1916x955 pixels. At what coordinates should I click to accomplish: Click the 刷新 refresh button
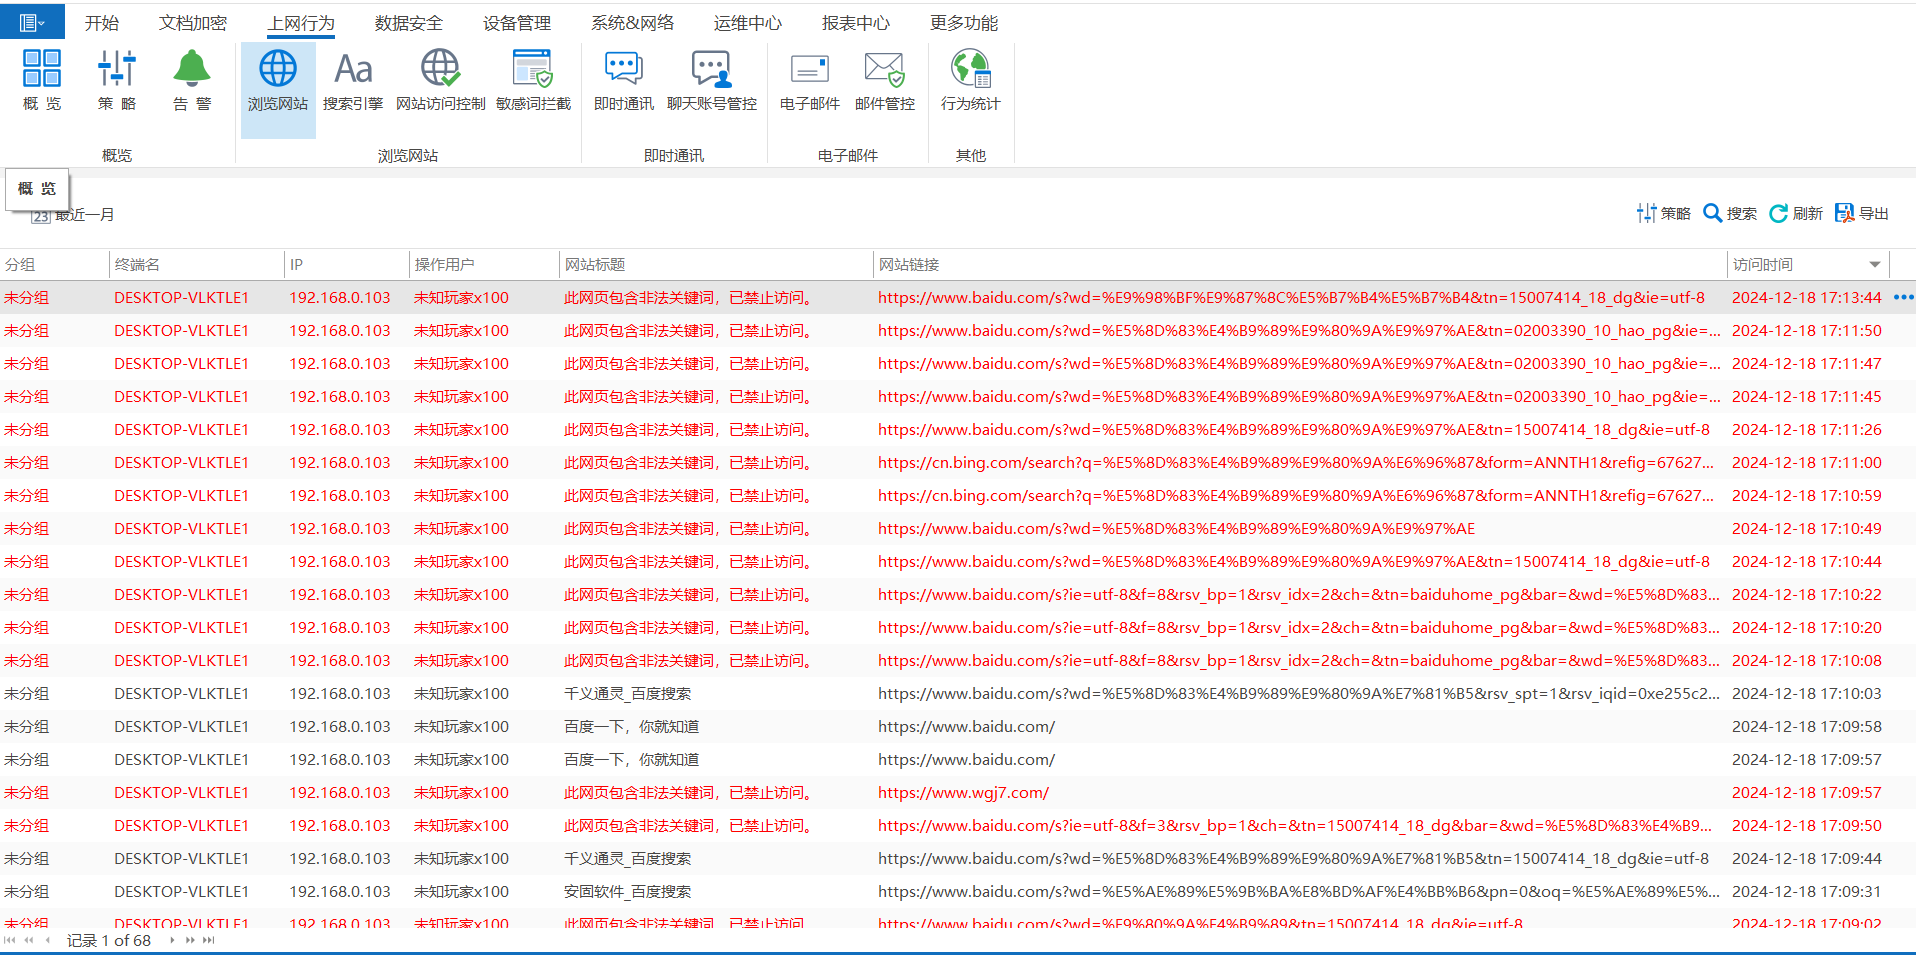1796,213
